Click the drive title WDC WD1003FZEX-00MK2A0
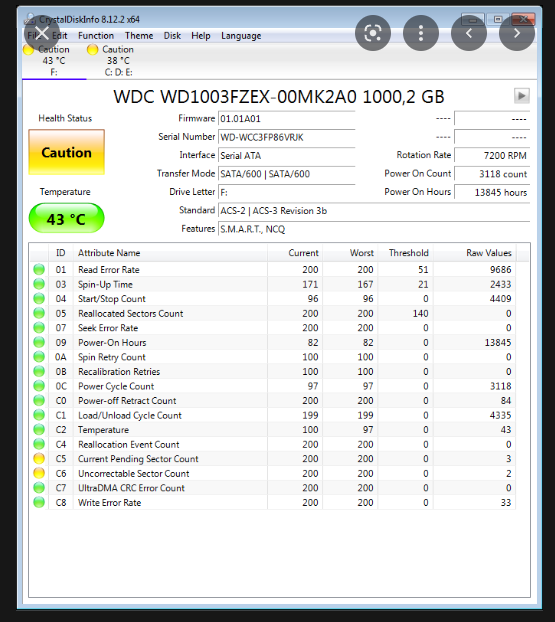This screenshot has width=555, height=622. click(x=278, y=97)
